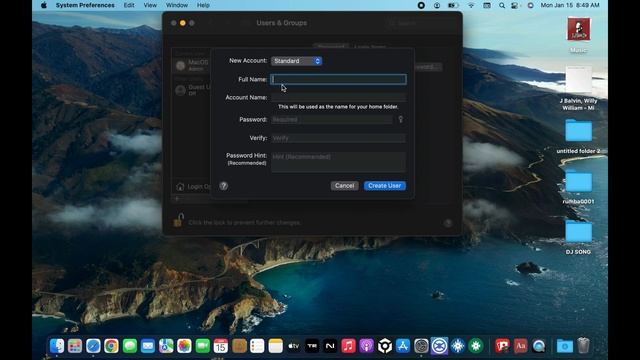Open Launchpad from the dock
The height and width of the screenshot is (360, 640).
[x=75, y=346]
